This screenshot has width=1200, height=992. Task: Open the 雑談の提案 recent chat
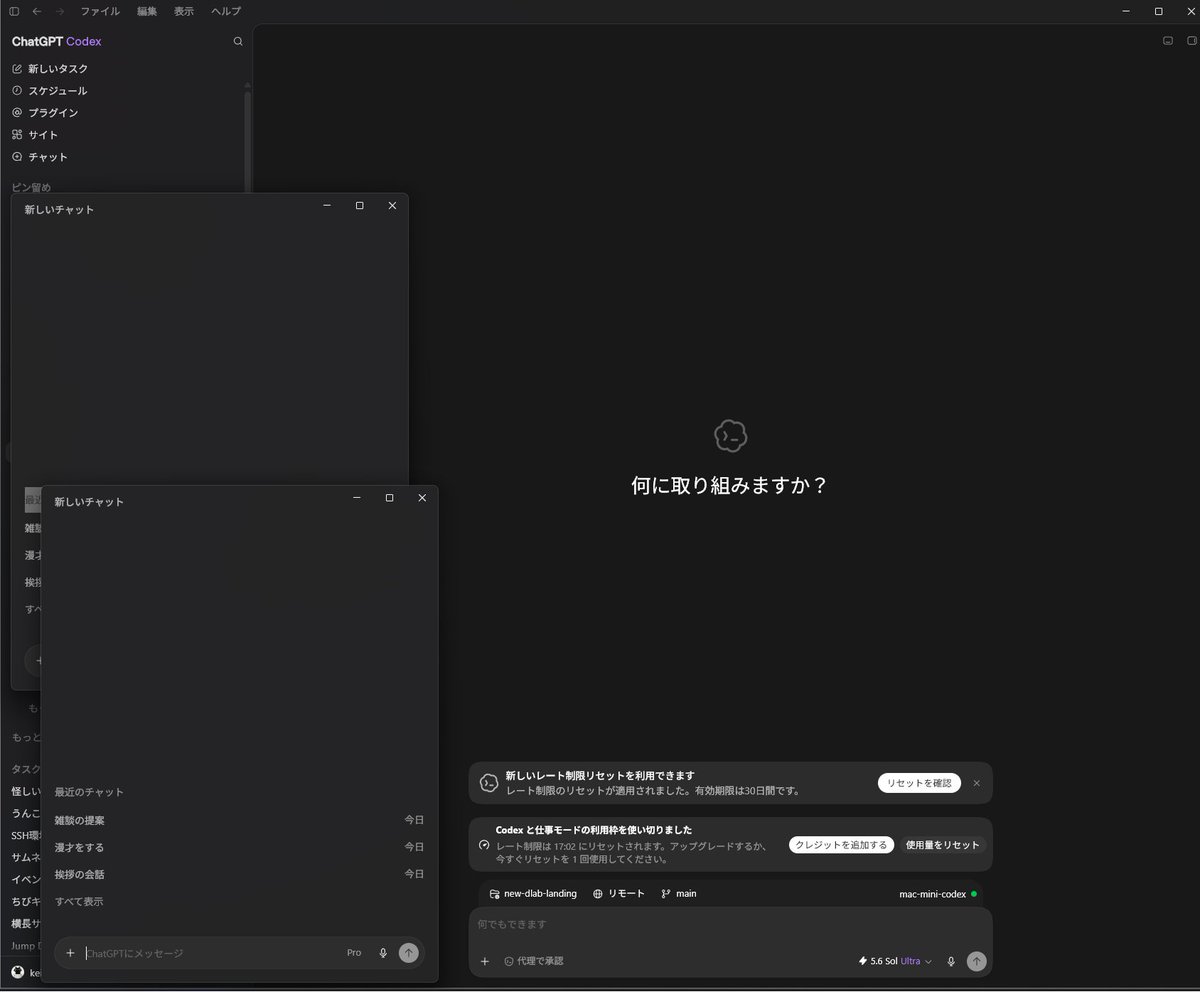239,820
